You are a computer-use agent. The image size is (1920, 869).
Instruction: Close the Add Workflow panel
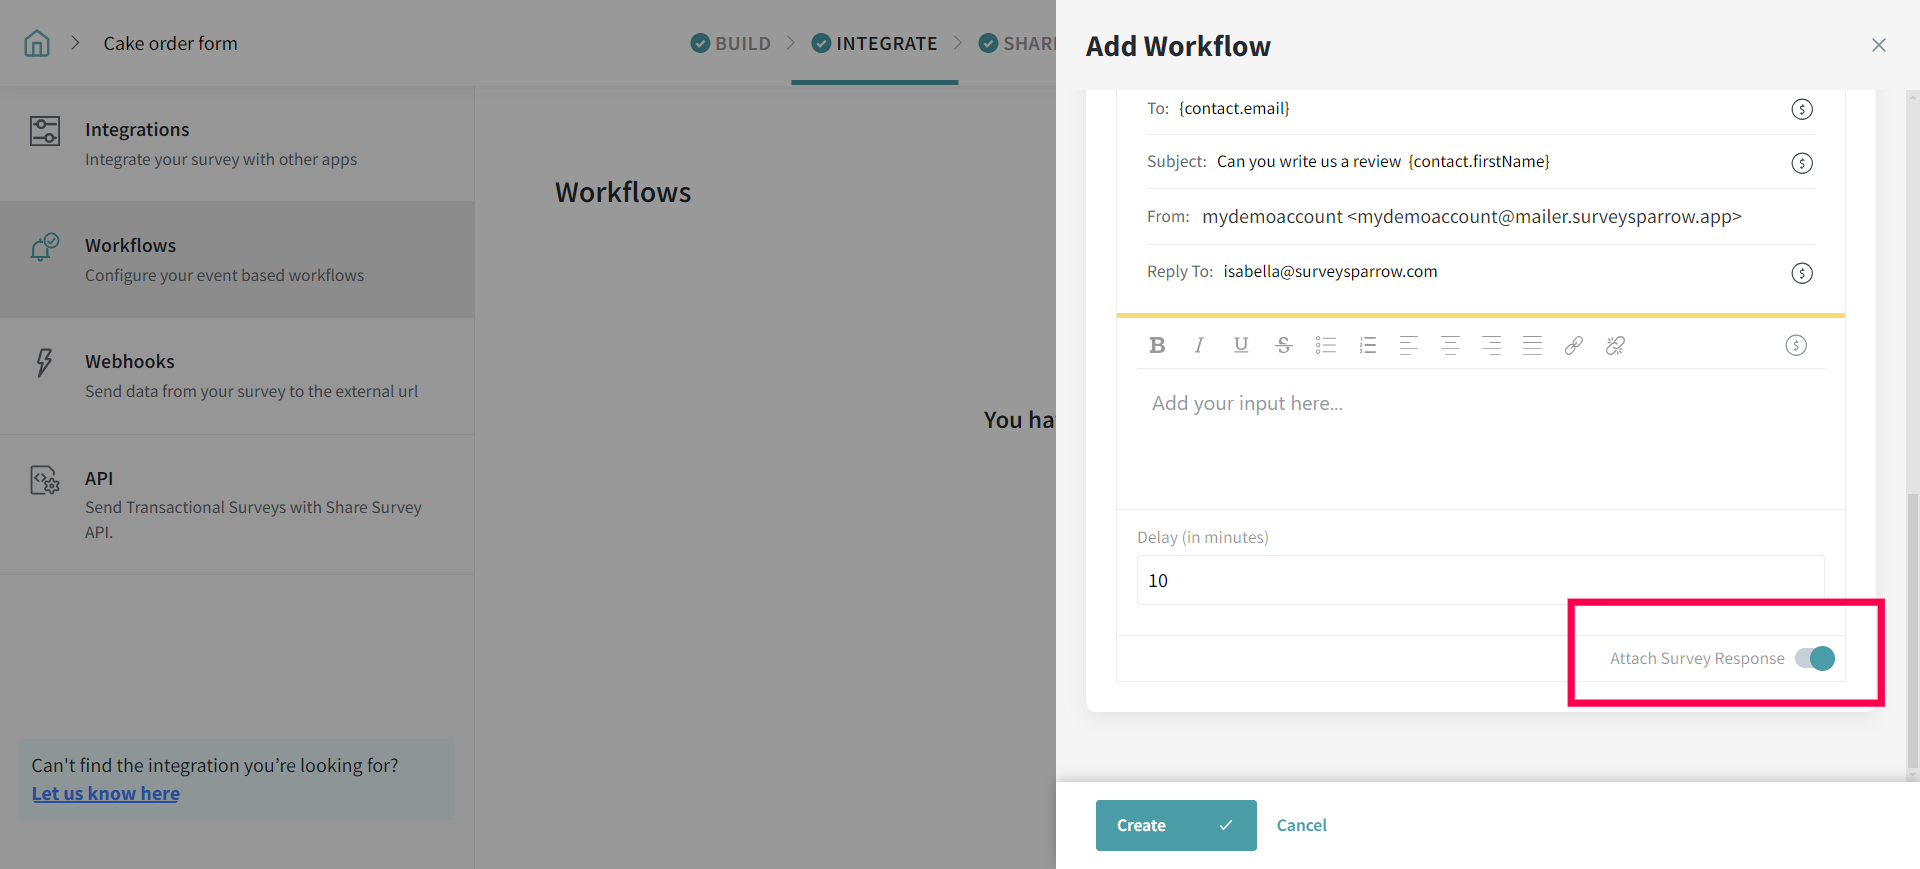pyautogui.click(x=1878, y=45)
